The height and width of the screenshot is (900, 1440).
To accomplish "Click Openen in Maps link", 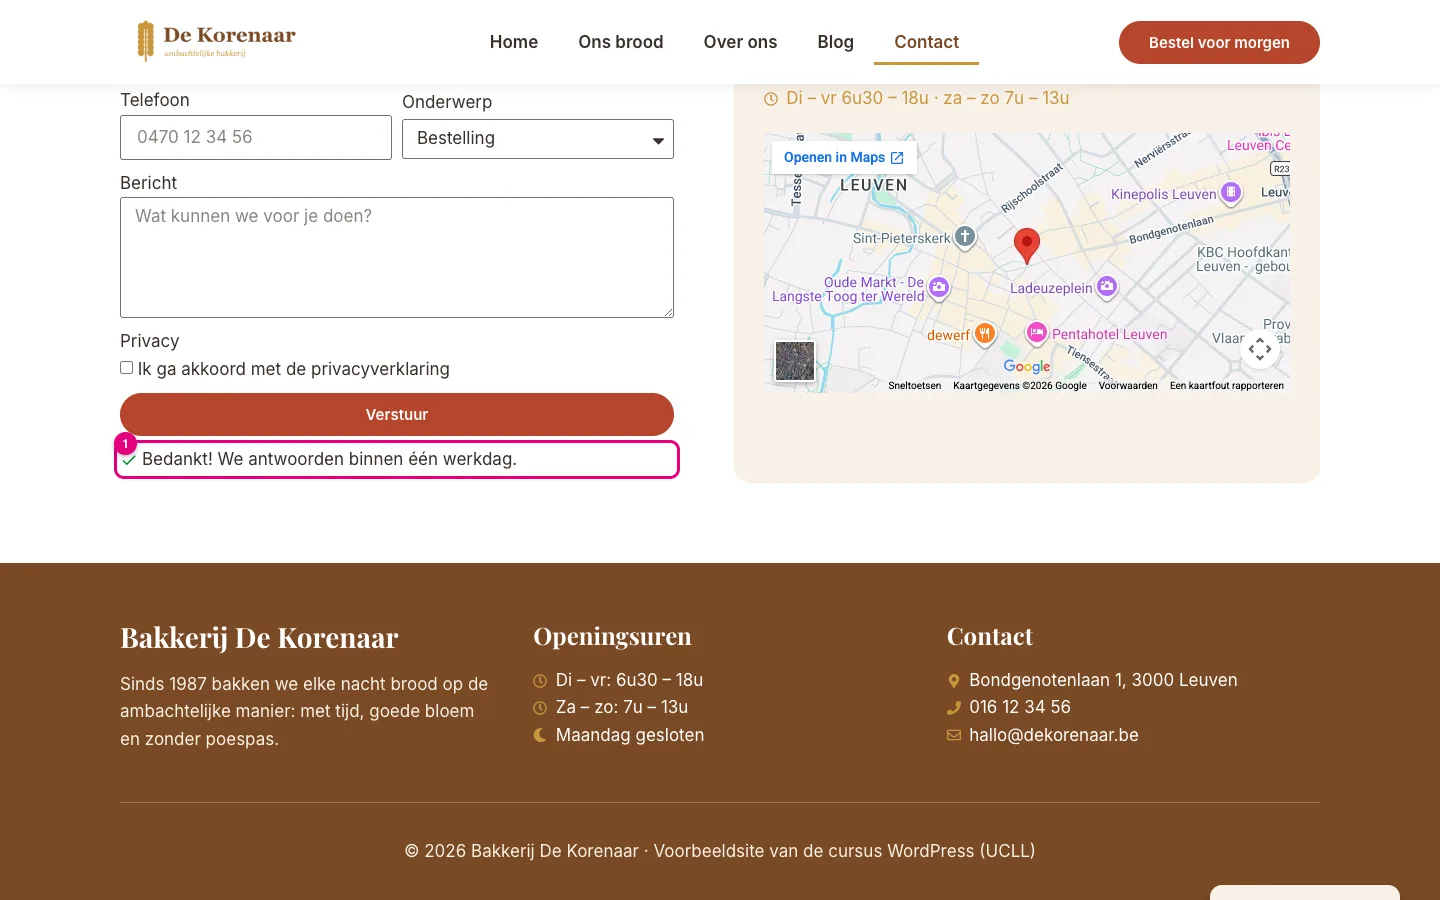I will [844, 158].
